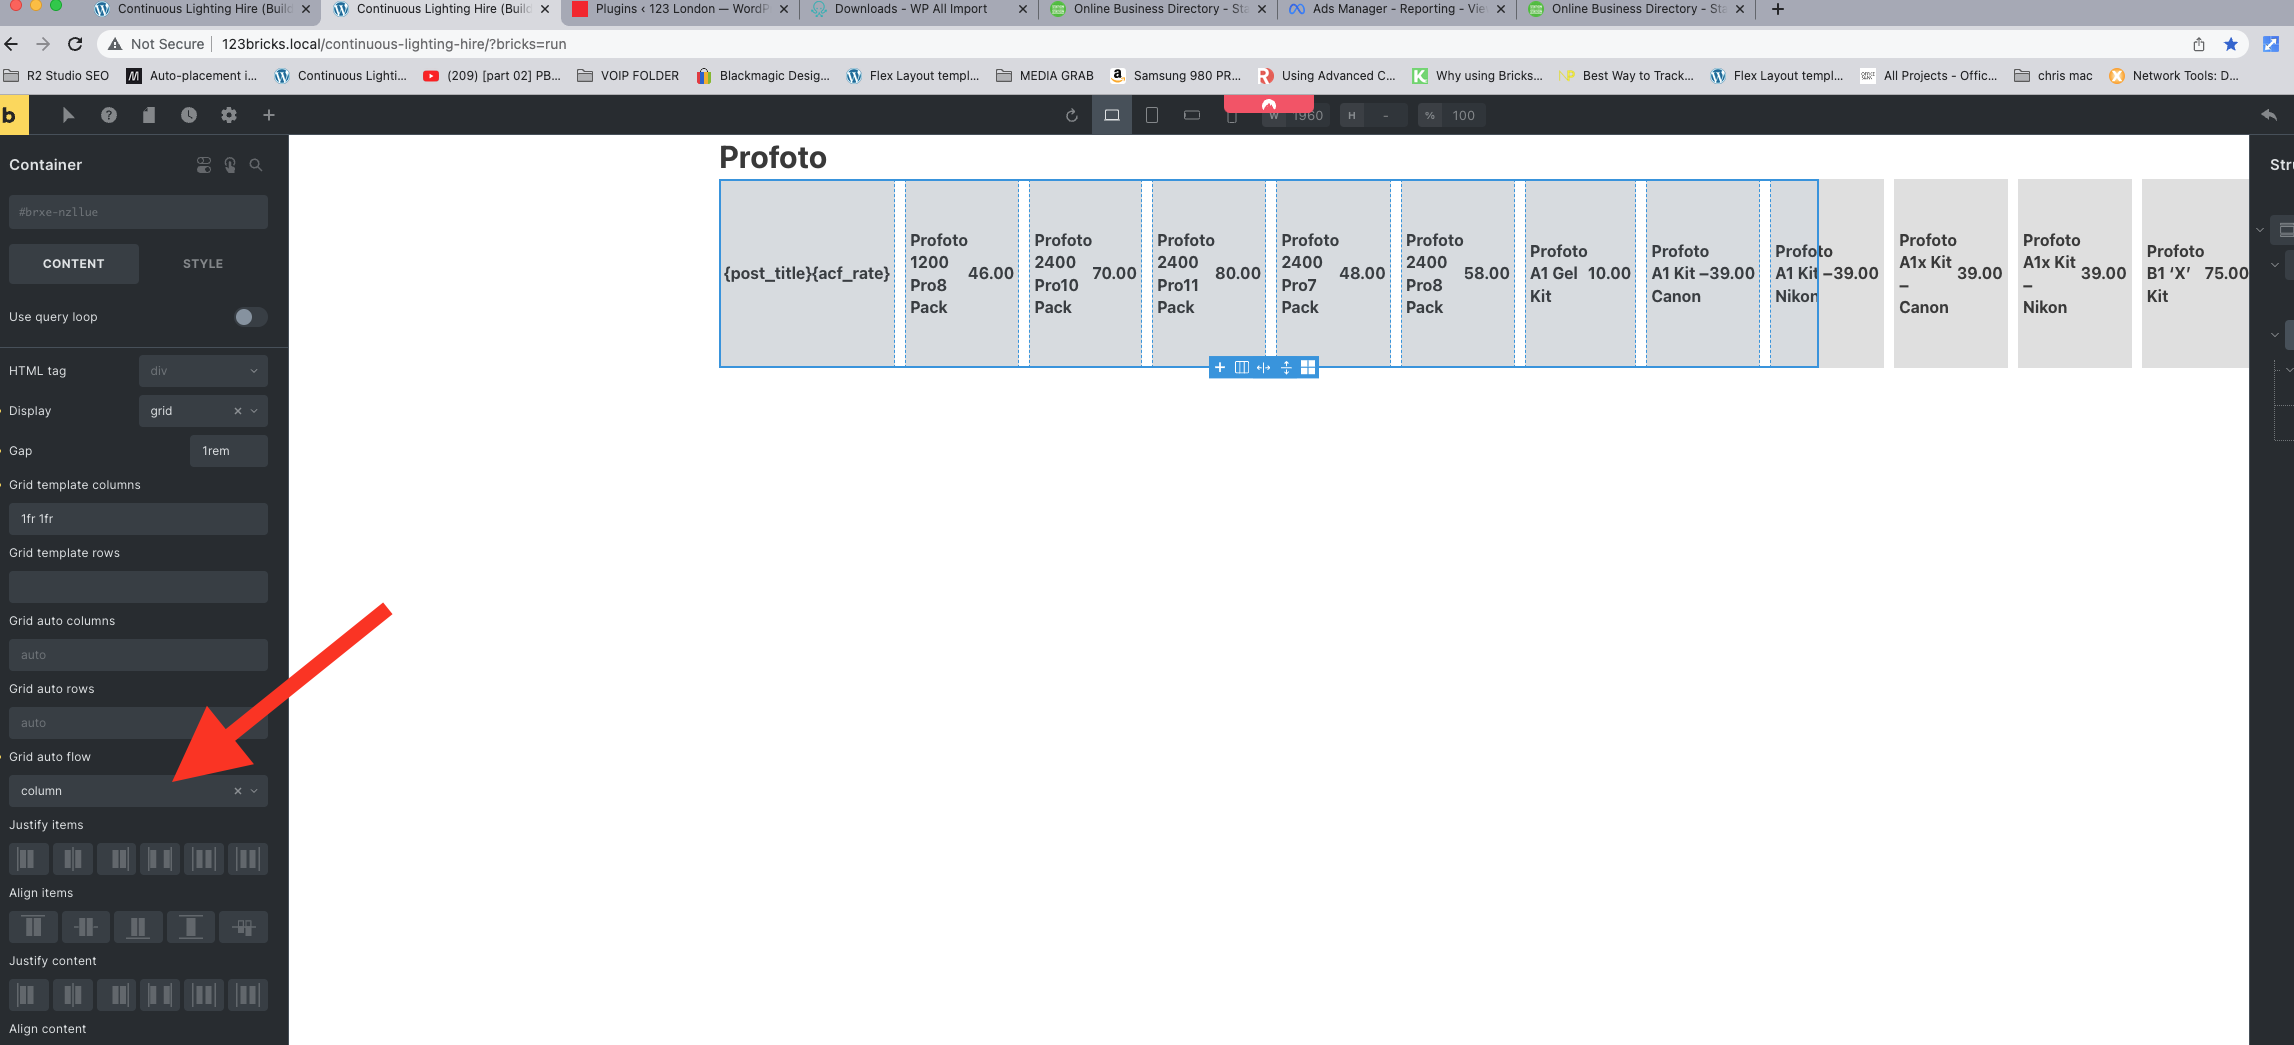Viewport: 2294px width, 1045px height.
Task: Set Align items to vertical center
Action: click(x=85, y=927)
